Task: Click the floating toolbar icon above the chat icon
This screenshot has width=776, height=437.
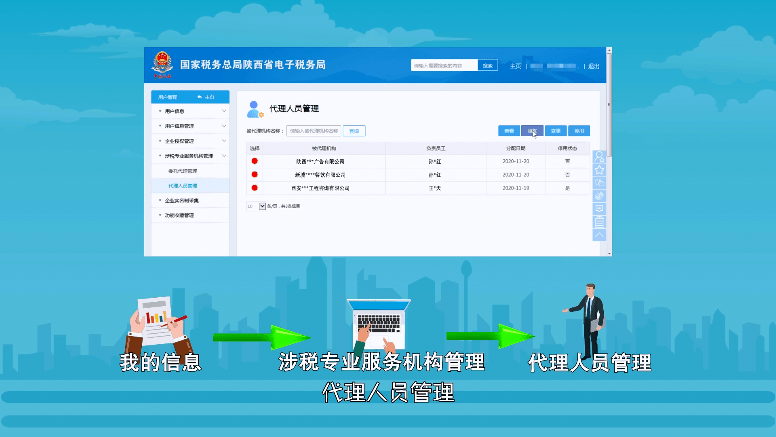Action: coord(599,196)
